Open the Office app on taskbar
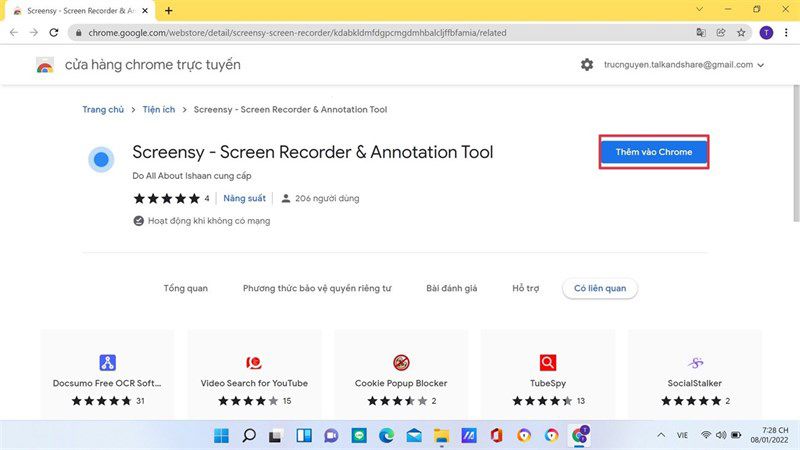 [496, 436]
